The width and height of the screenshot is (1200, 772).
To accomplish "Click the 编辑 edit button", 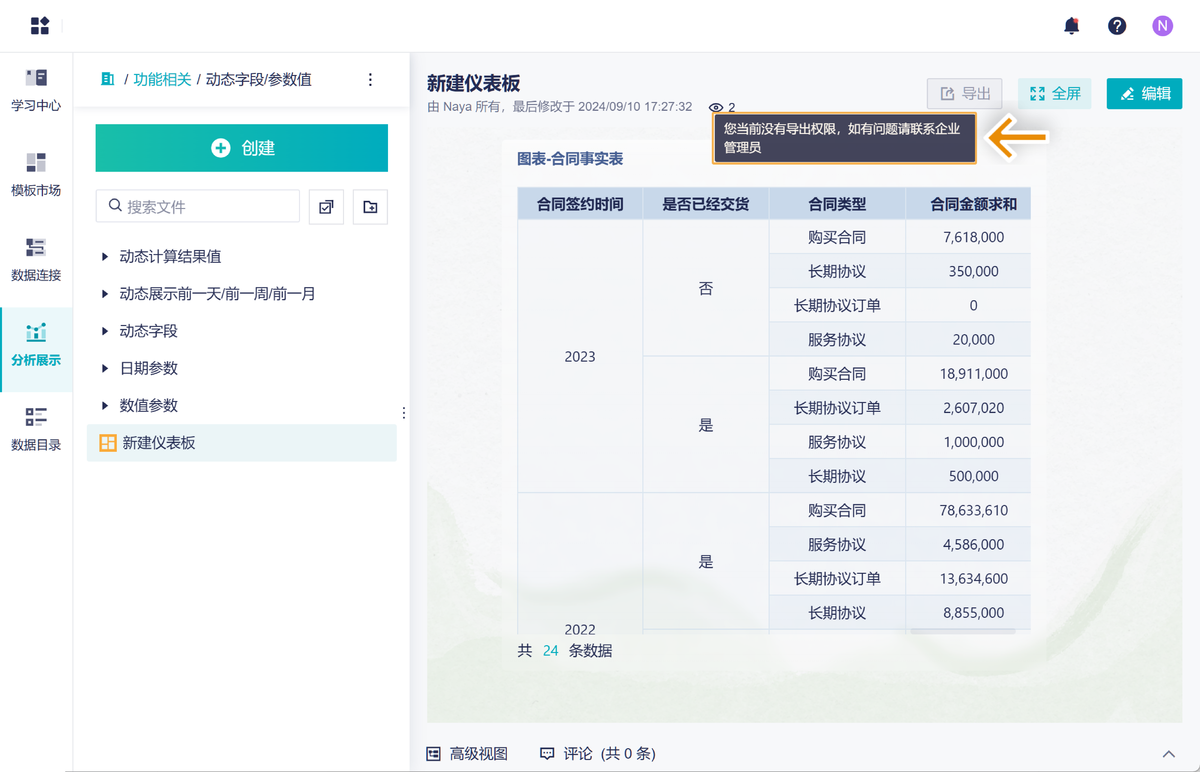I will pos(1144,93).
